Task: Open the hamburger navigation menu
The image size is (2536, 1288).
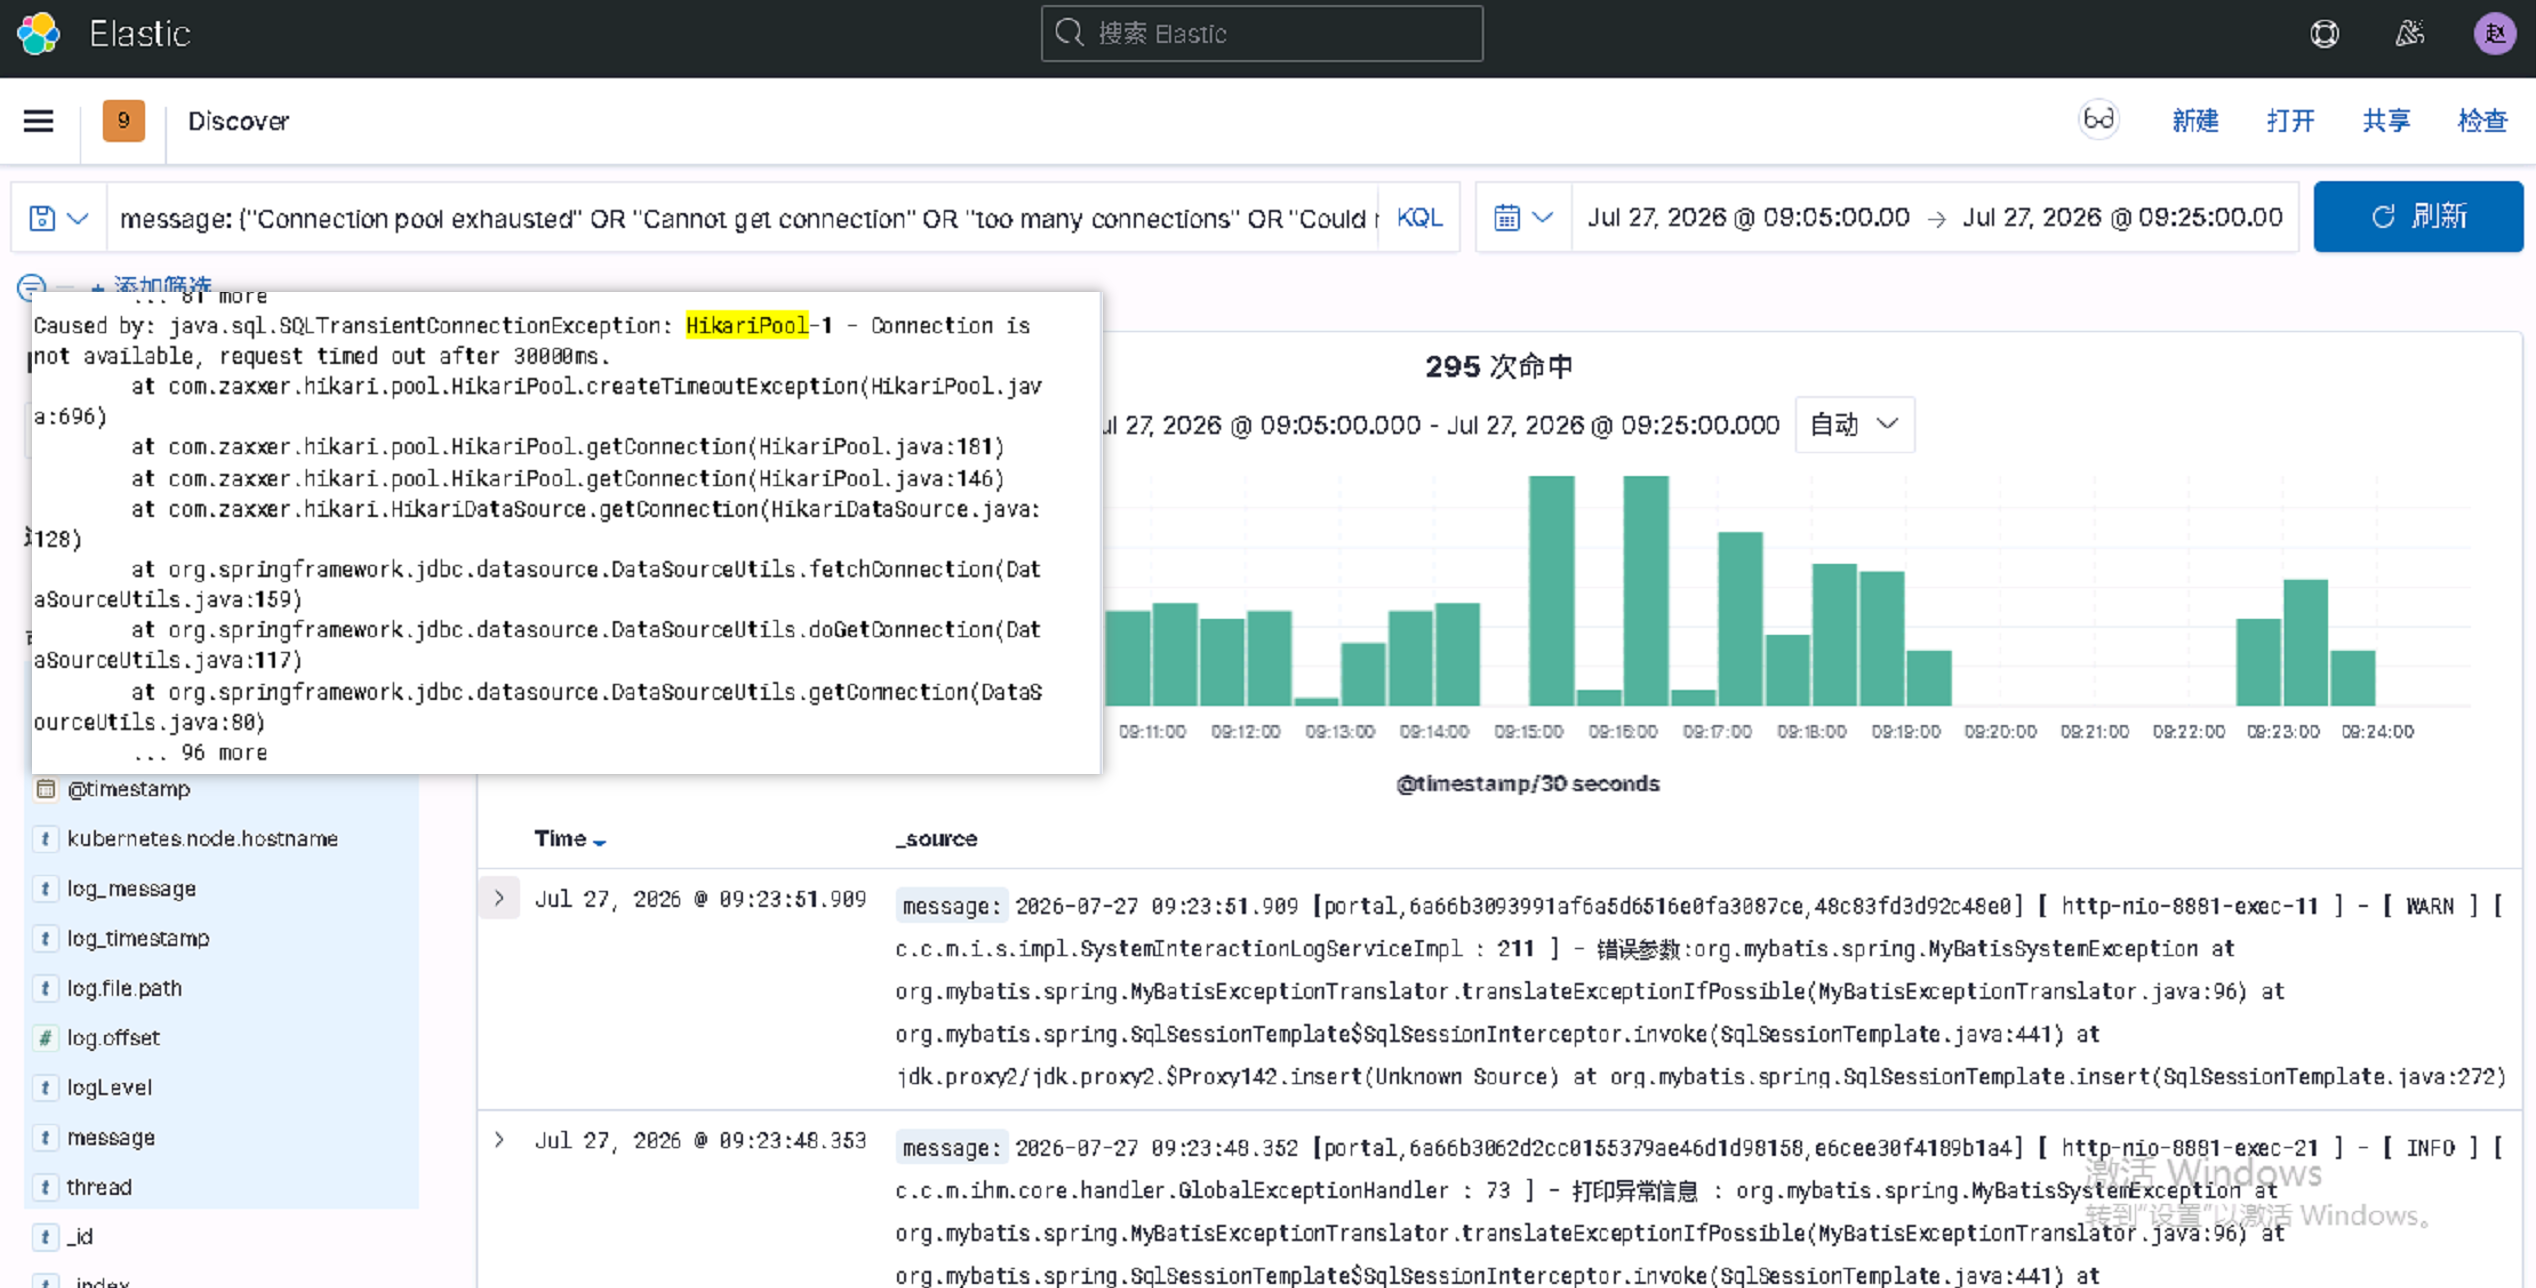Action: pos(39,121)
